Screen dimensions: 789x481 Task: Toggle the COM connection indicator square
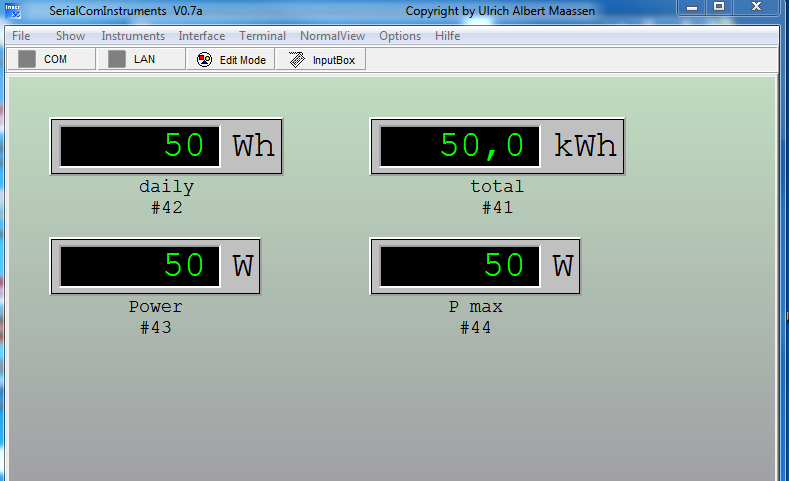[27, 59]
